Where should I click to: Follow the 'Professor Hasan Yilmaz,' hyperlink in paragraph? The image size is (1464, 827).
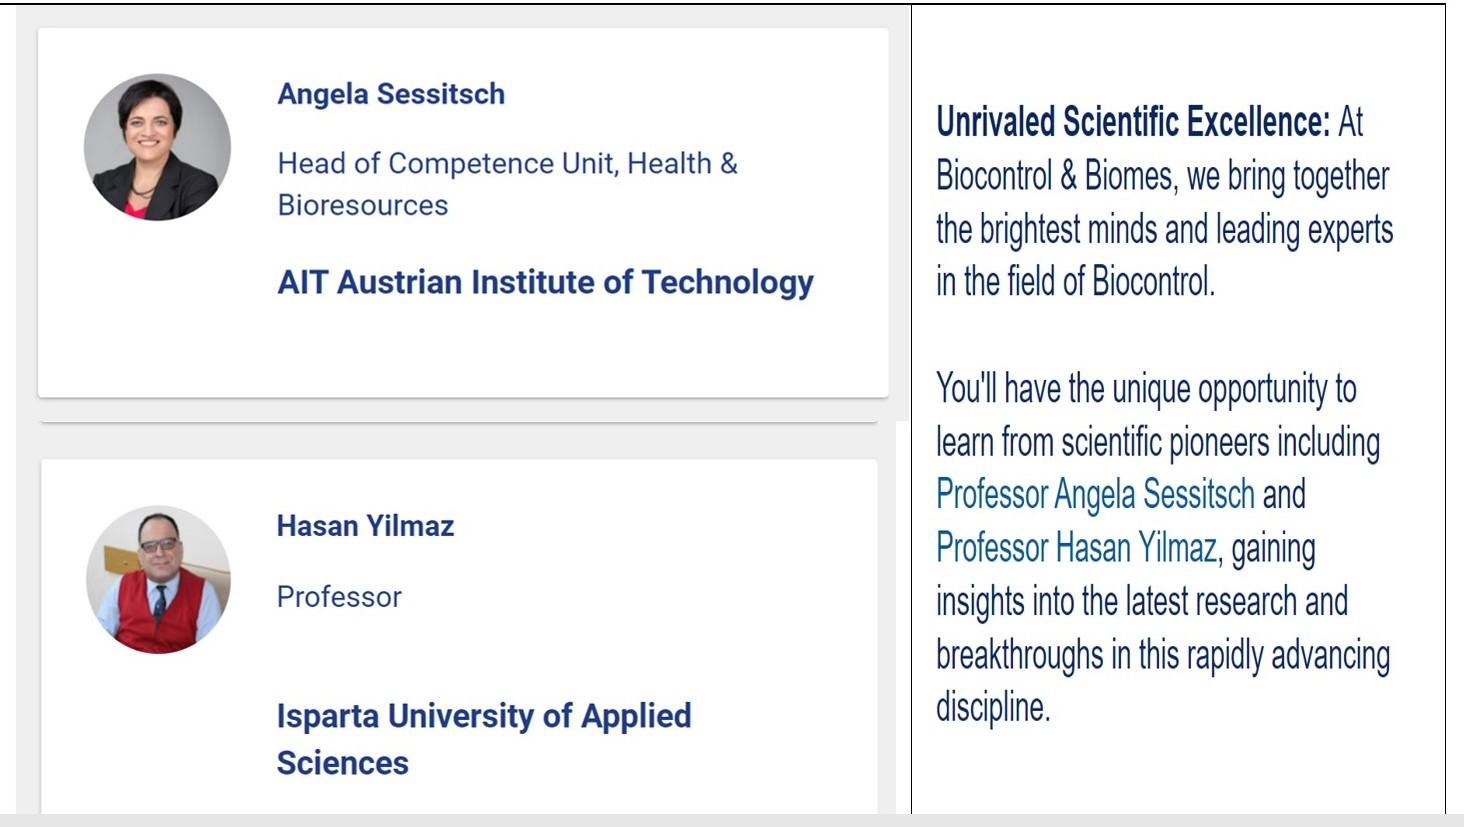(1079, 548)
